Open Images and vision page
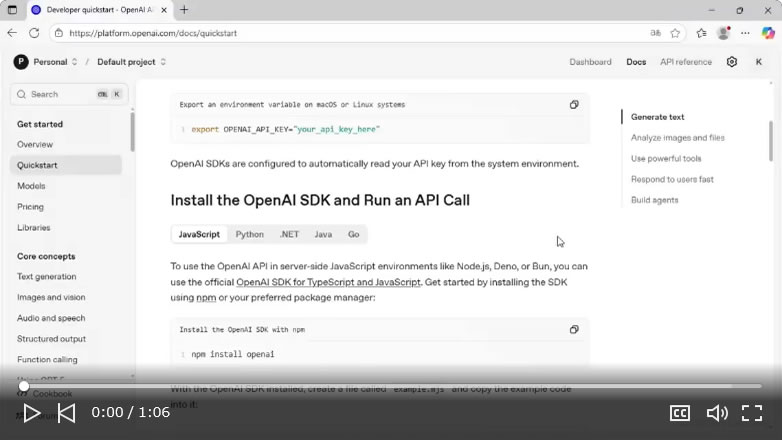Screen dimensions: 782x440 tap(51, 297)
